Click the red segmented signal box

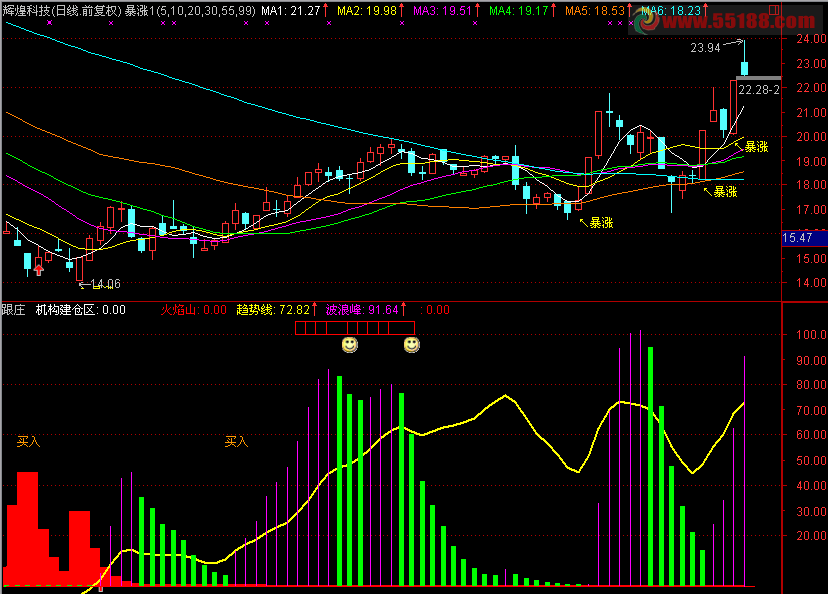(355, 328)
